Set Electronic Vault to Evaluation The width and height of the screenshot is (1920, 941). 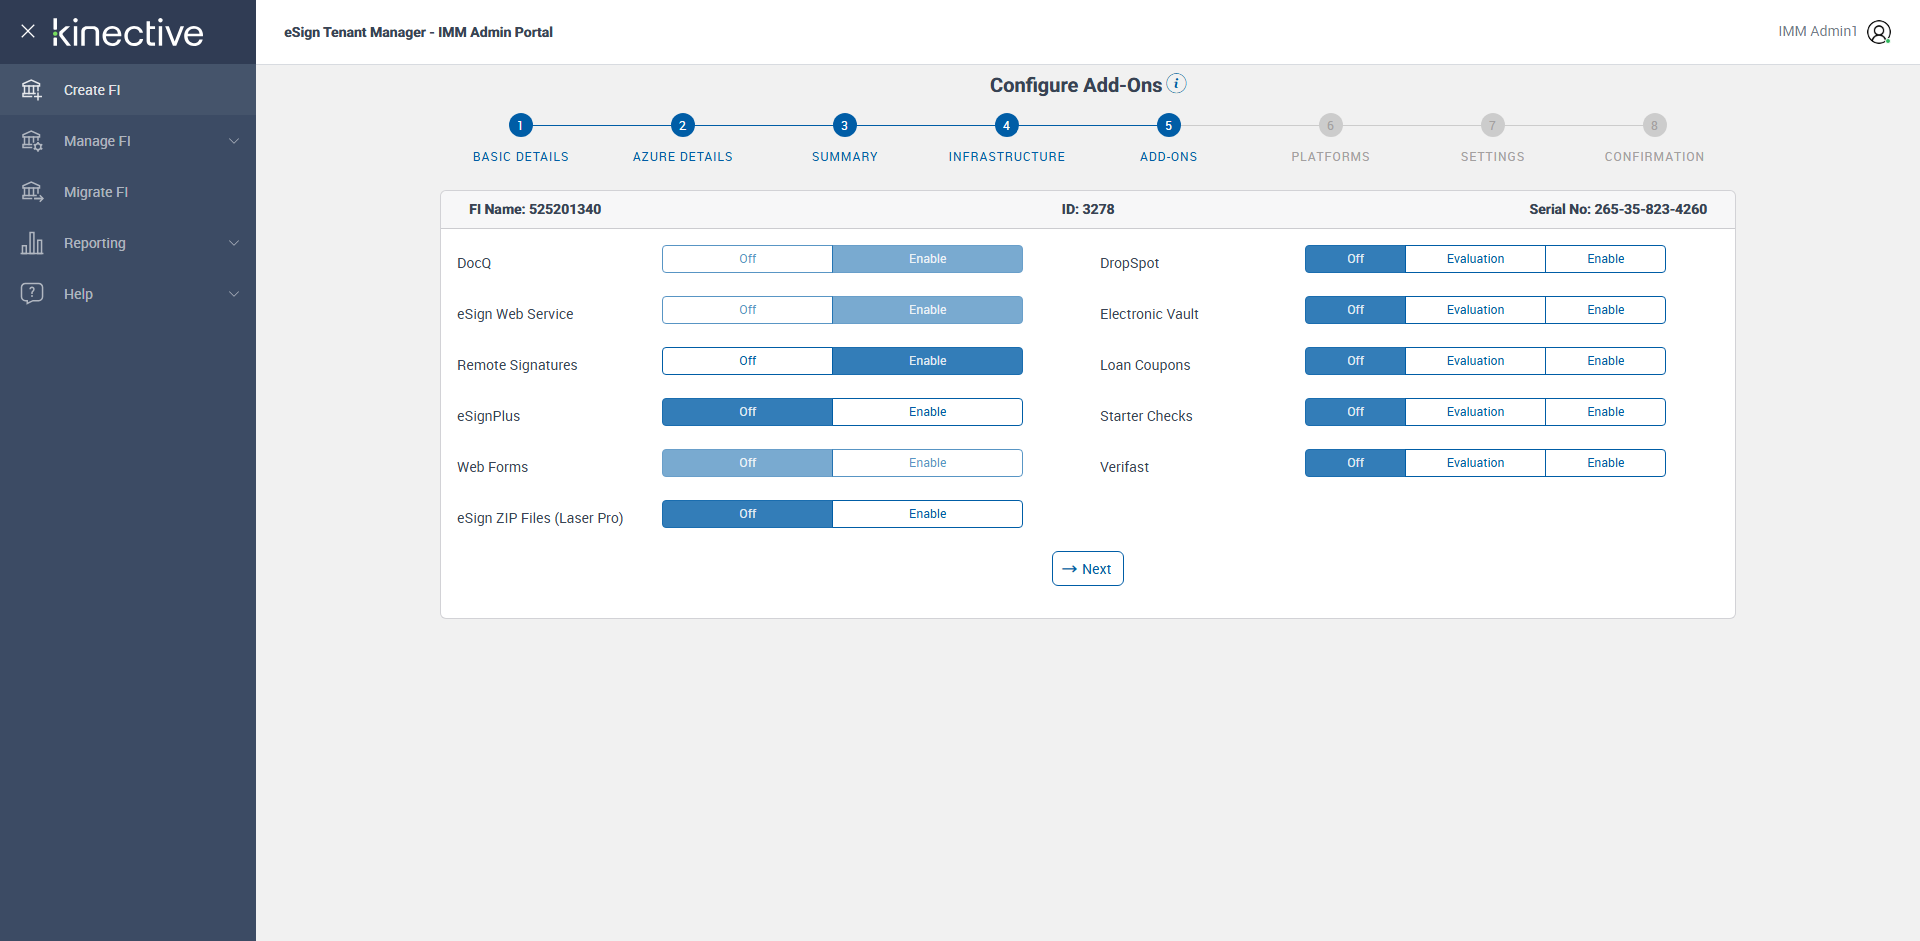pos(1475,310)
